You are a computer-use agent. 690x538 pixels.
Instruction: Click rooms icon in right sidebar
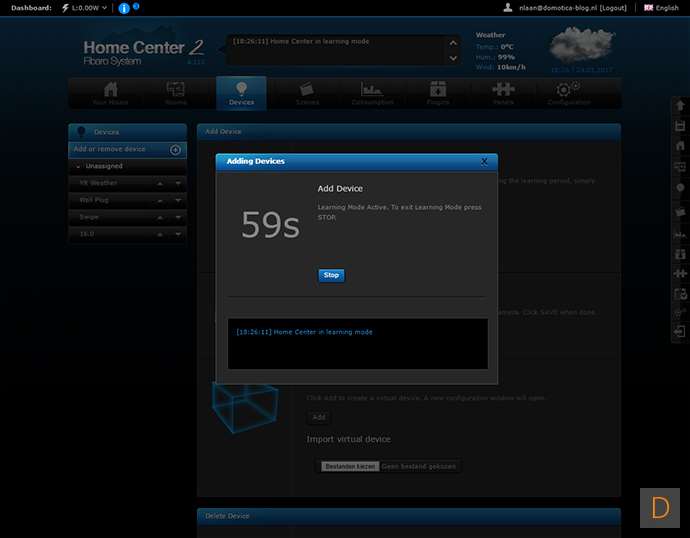[680, 167]
